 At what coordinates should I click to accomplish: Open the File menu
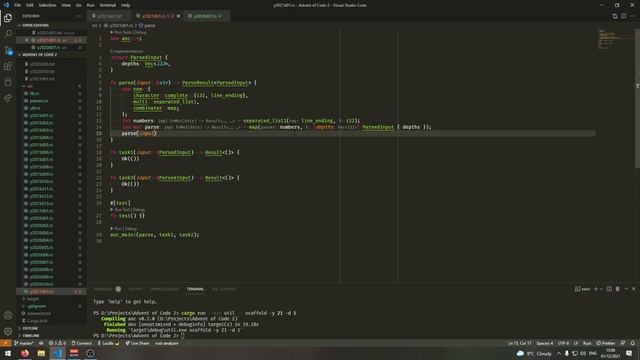(x=18, y=5)
